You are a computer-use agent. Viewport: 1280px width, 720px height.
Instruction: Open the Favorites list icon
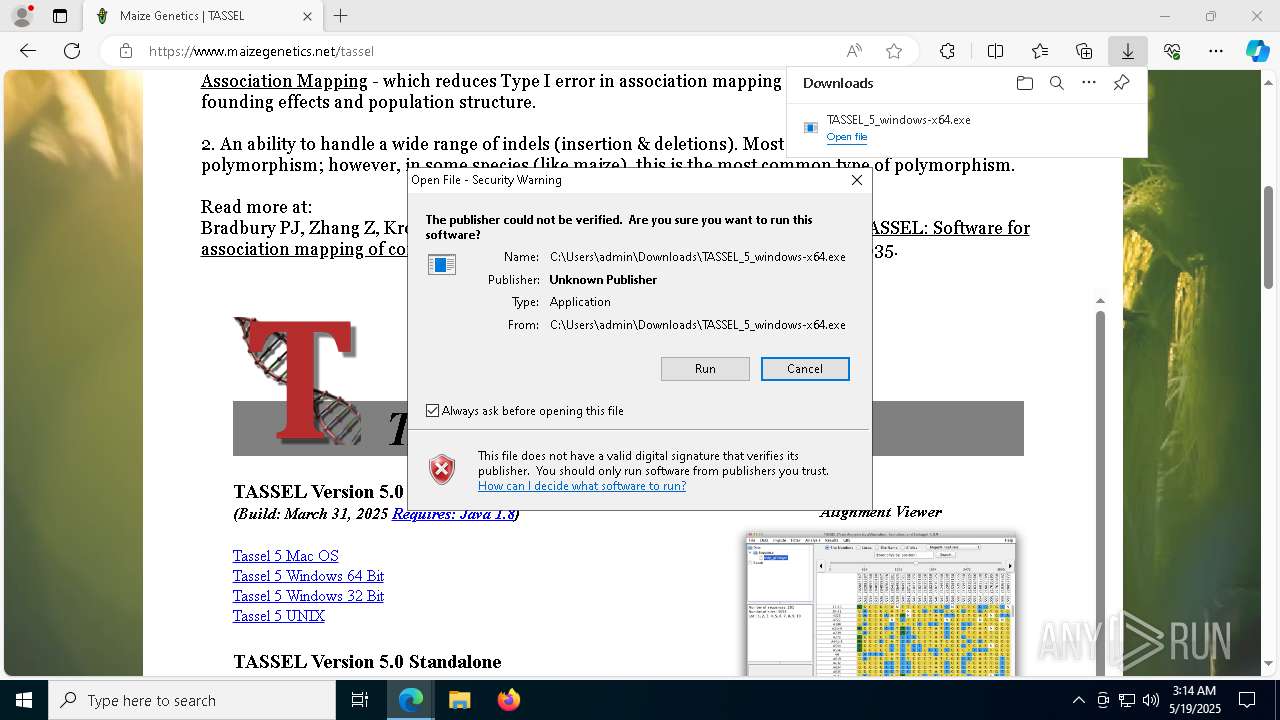(1040, 51)
